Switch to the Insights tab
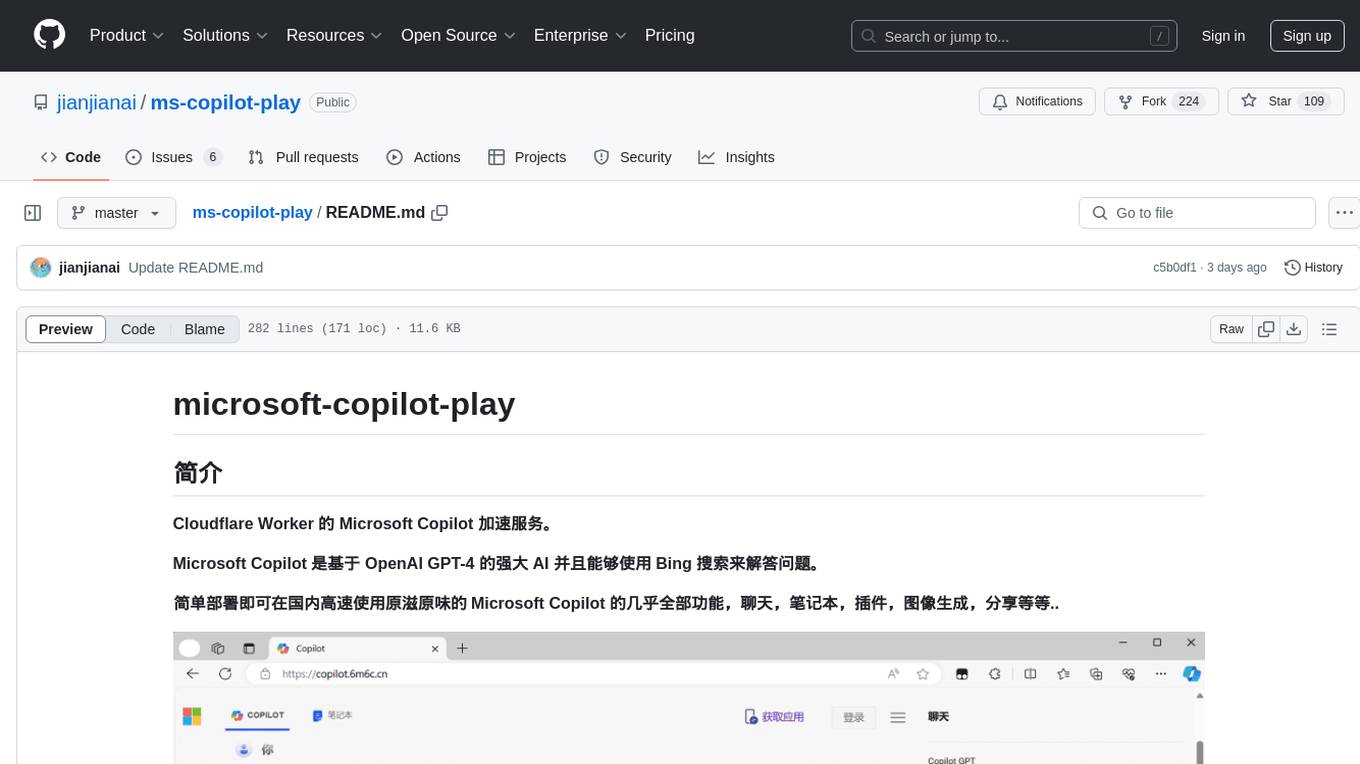This screenshot has width=1360, height=764. [736, 157]
